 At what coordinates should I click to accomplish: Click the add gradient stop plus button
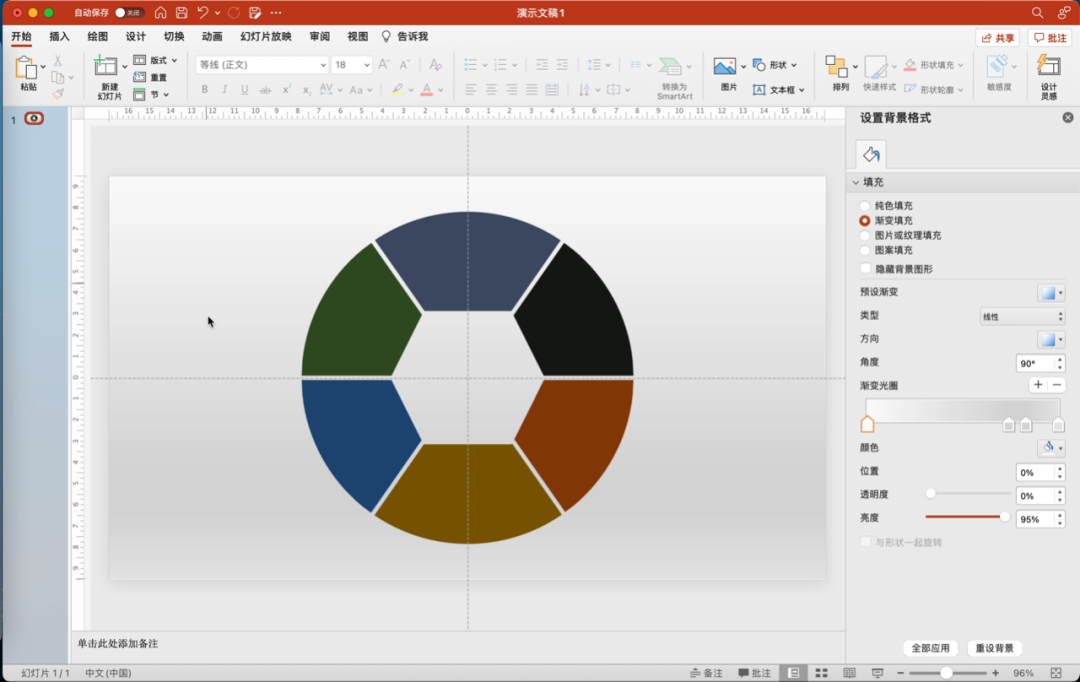[x=1038, y=385]
